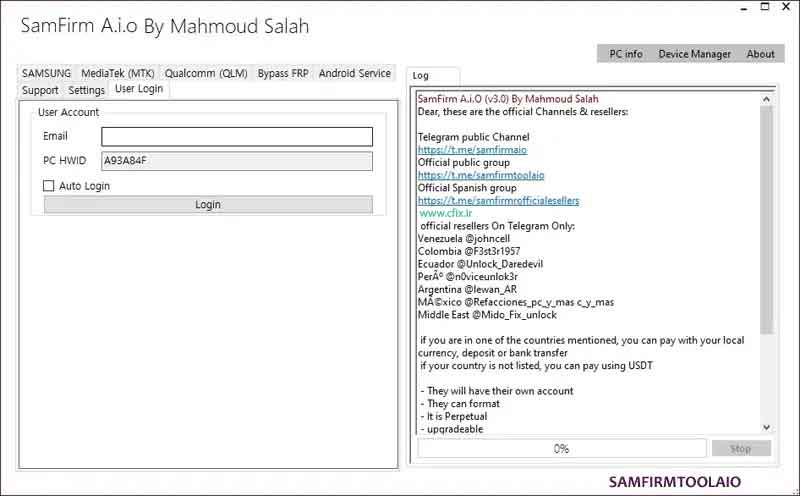Viewport: 800px width, 496px height.
Task: Enable the Auto Login checkbox
Action: point(48,186)
